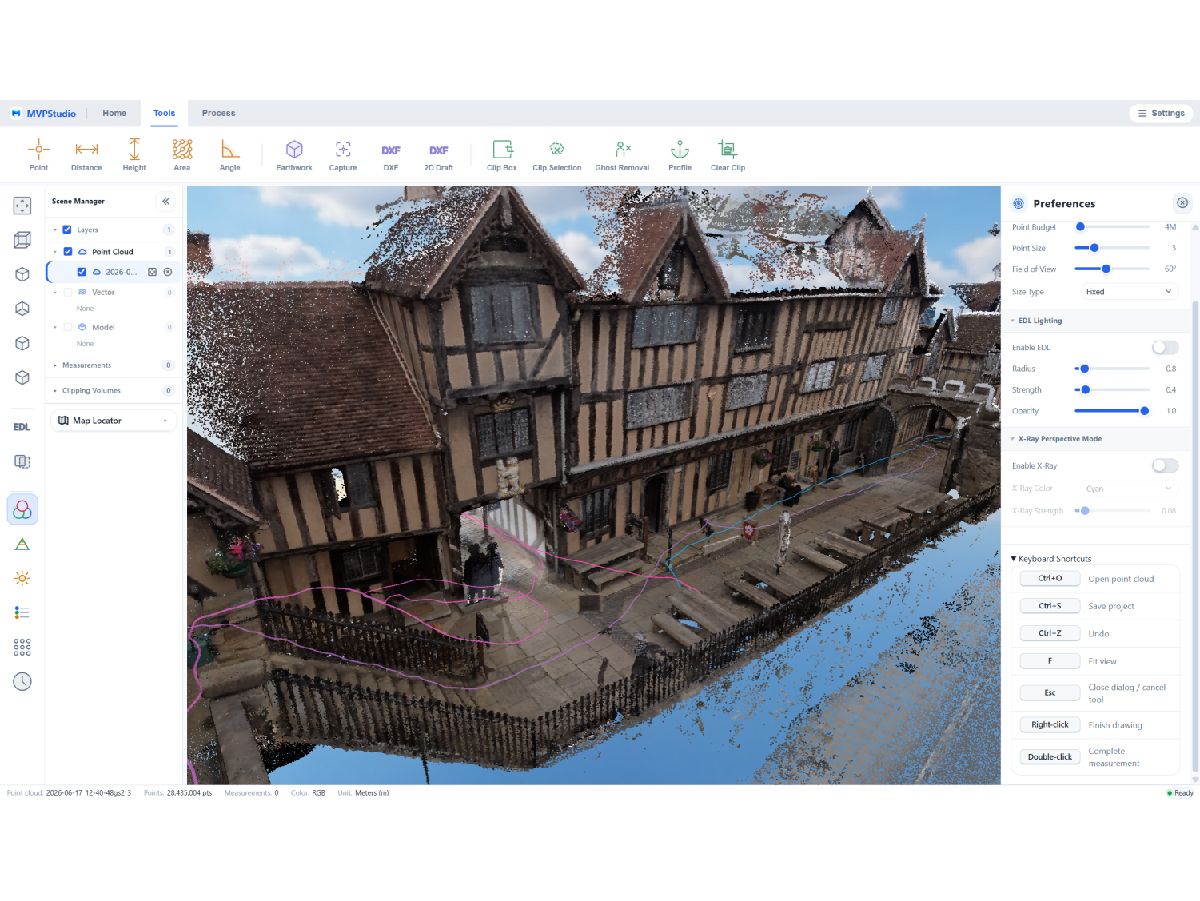Adjust the Point Size slider
The image size is (1200, 901).
1112,248
